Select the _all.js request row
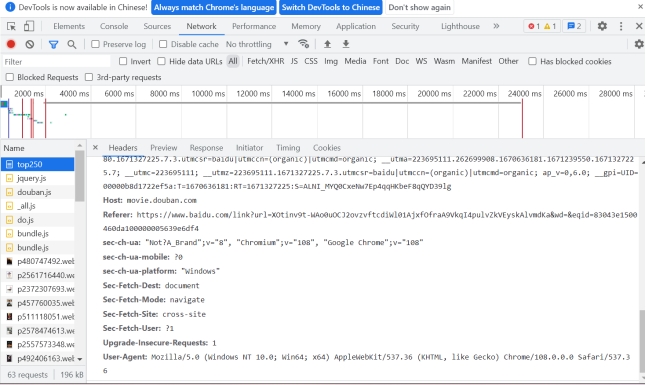Viewport: 646px width, 385px height. click(38, 206)
